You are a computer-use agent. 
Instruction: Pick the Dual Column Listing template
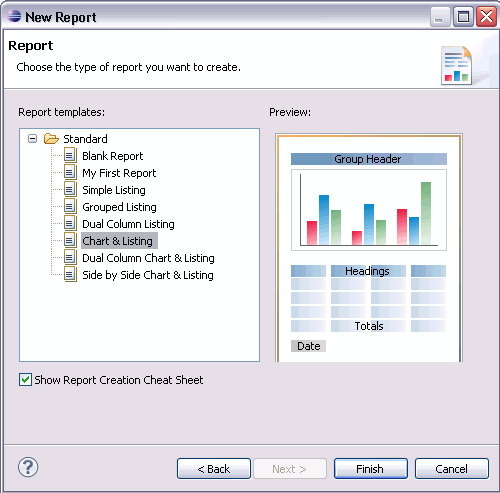[x=128, y=224]
